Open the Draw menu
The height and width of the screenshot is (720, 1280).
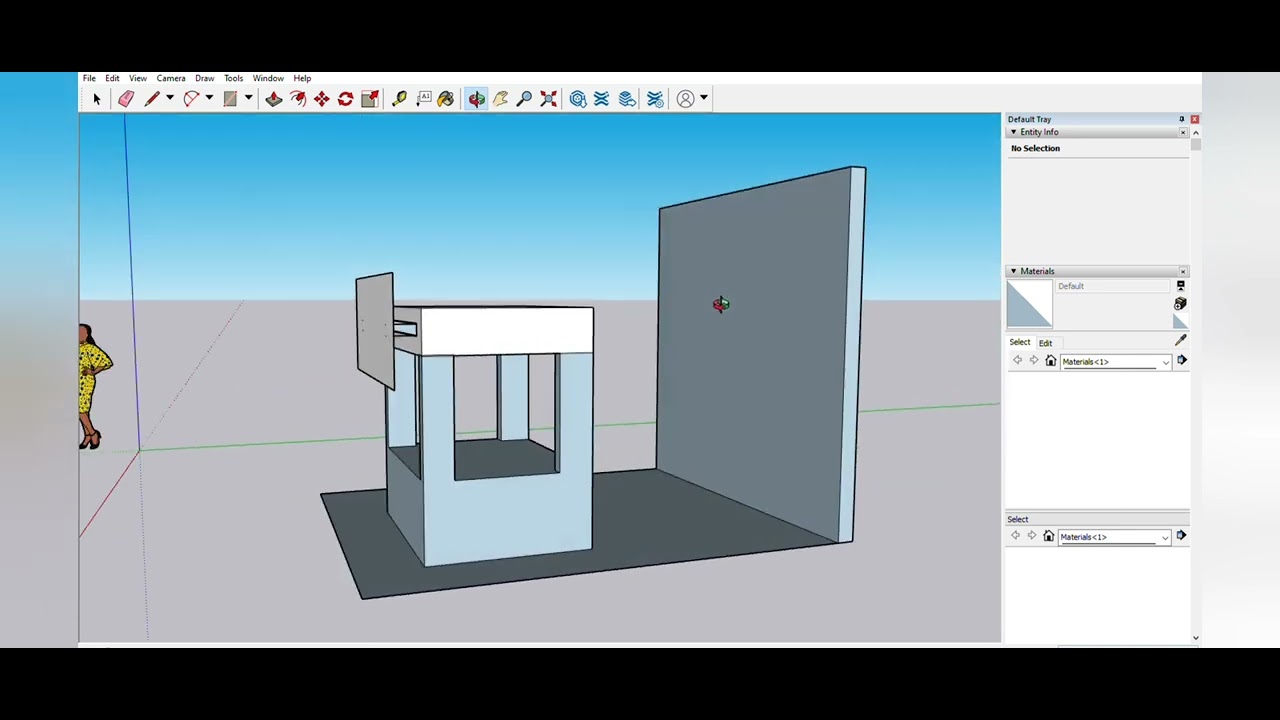tap(204, 78)
